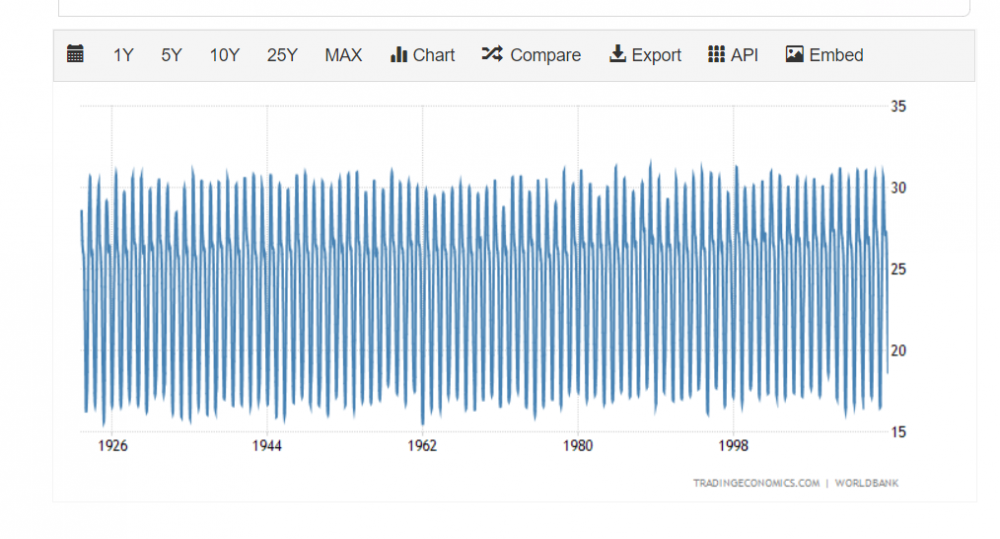Switch to the 5Y time range

(172, 56)
